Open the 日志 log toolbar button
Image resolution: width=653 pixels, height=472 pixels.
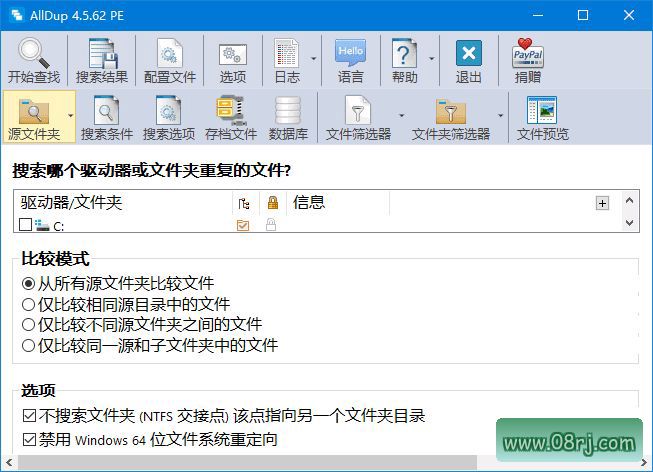[x=287, y=61]
